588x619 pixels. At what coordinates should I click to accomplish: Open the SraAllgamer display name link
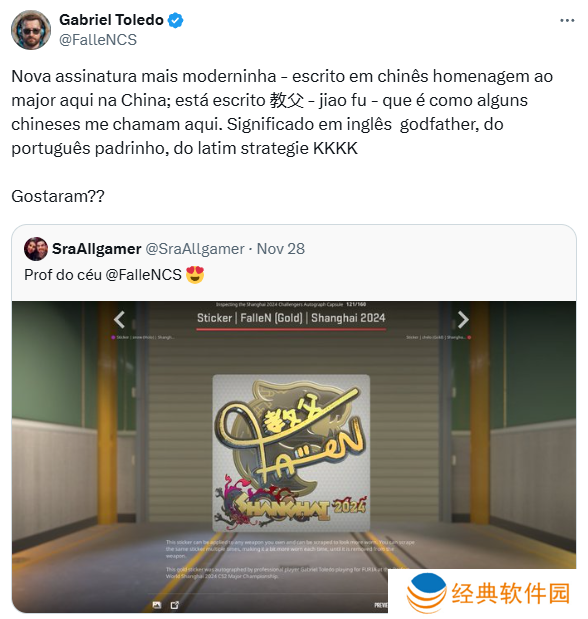97,249
